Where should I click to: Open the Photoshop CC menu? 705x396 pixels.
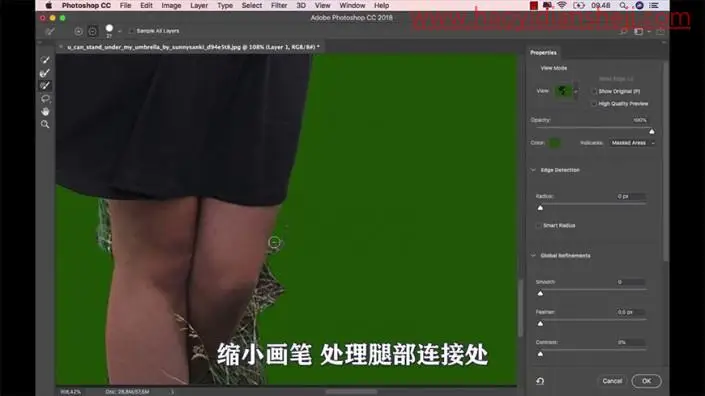pos(86,5)
